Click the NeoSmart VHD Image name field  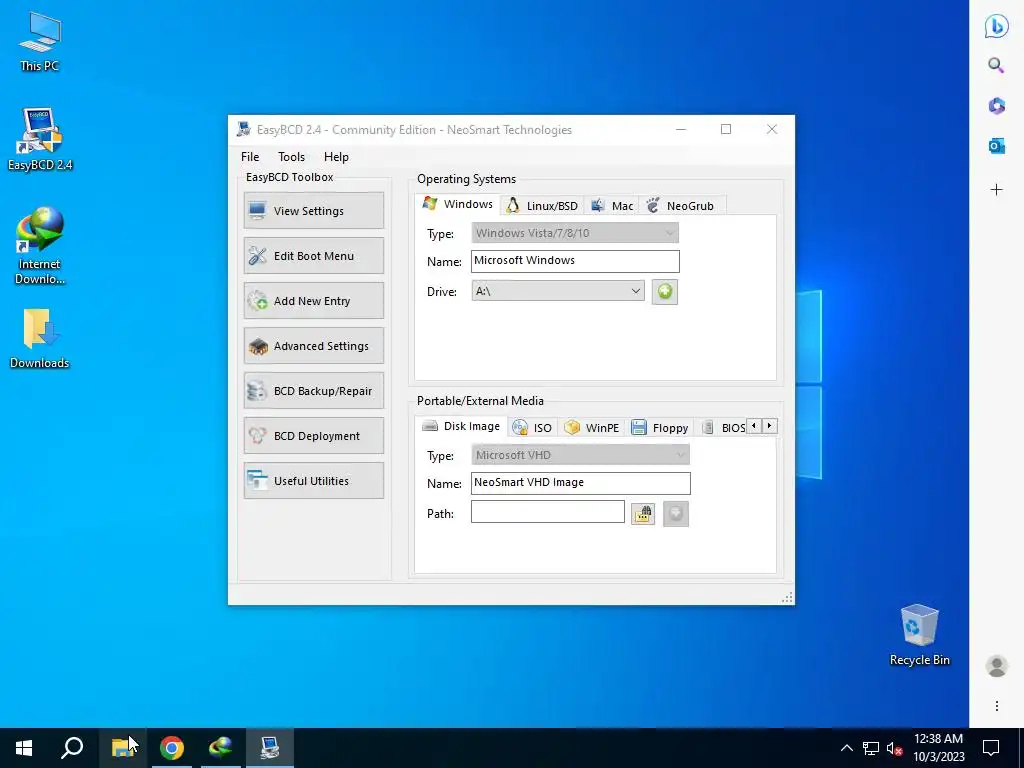[580, 483]
